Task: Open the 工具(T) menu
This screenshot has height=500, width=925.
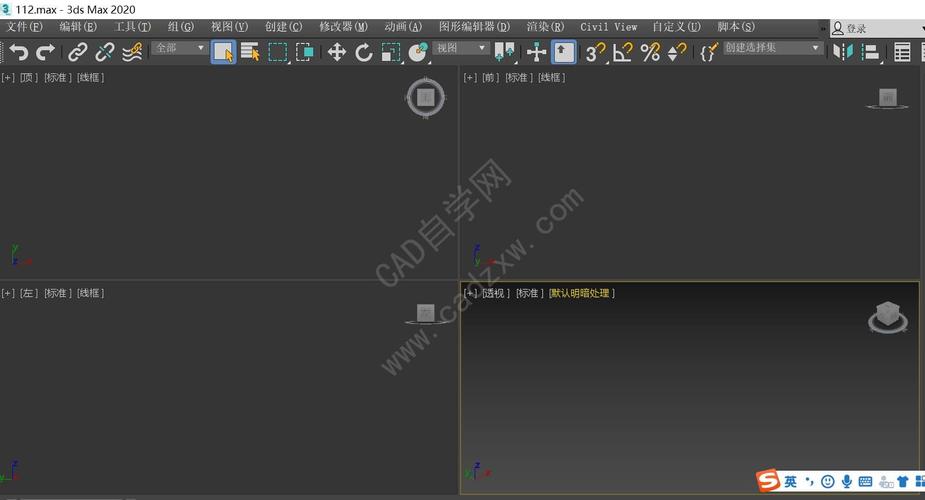Action: 132,27
